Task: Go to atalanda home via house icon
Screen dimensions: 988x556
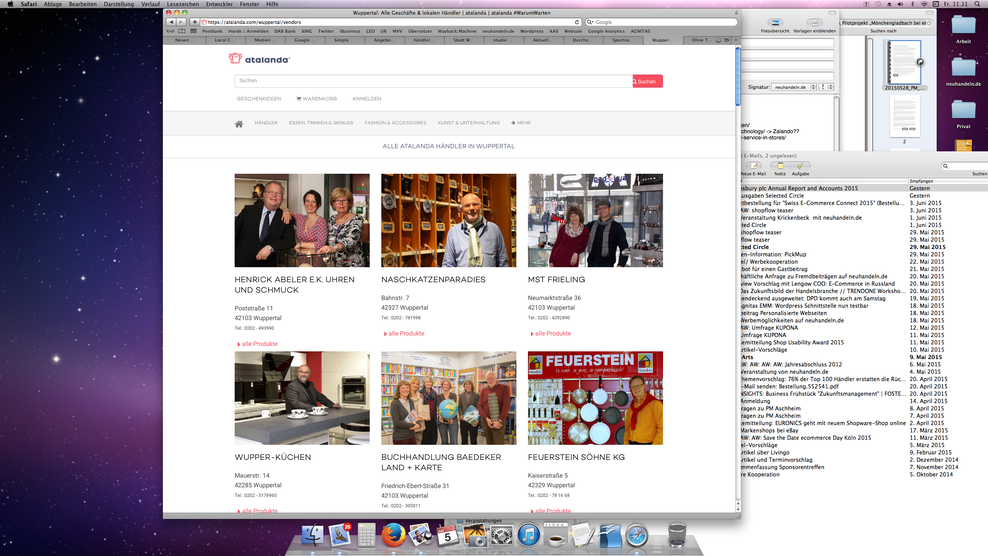Action: (x=239, y=124)
